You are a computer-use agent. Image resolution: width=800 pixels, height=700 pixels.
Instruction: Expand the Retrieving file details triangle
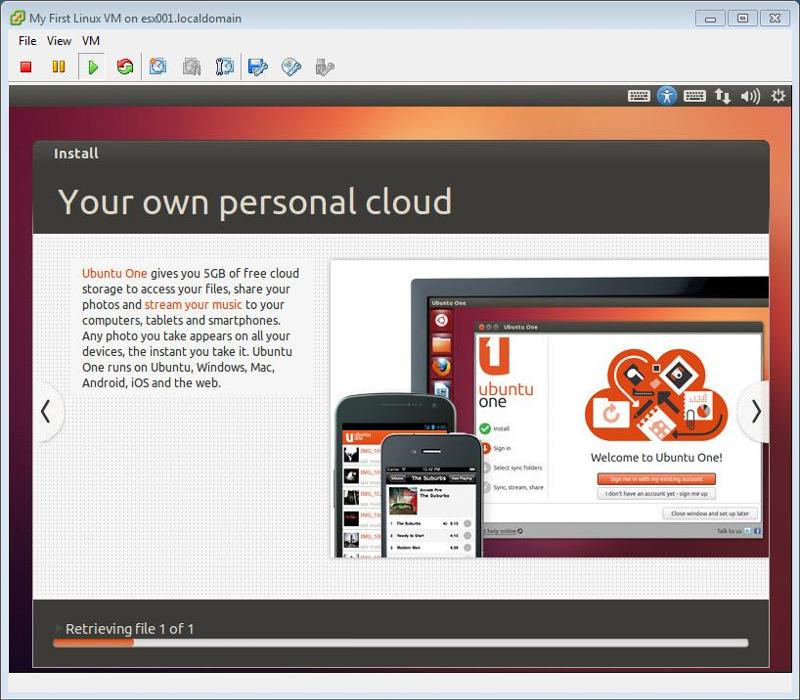(x=58, y=628)
